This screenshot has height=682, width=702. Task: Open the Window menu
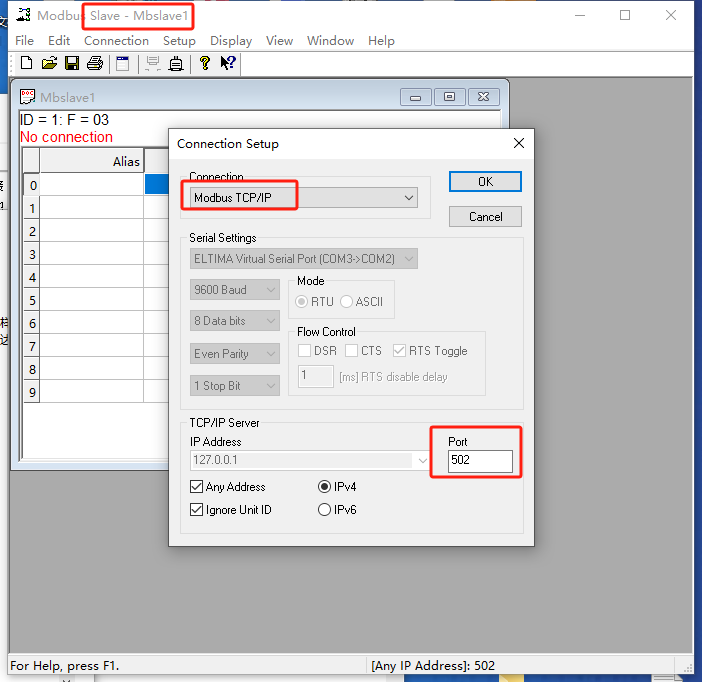click(x=330, y=41)
